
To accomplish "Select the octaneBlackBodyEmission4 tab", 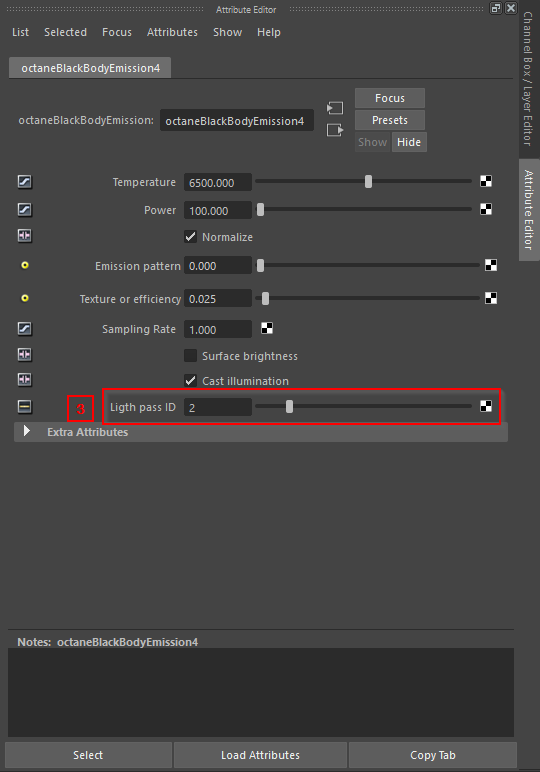I will coord(90,68).
